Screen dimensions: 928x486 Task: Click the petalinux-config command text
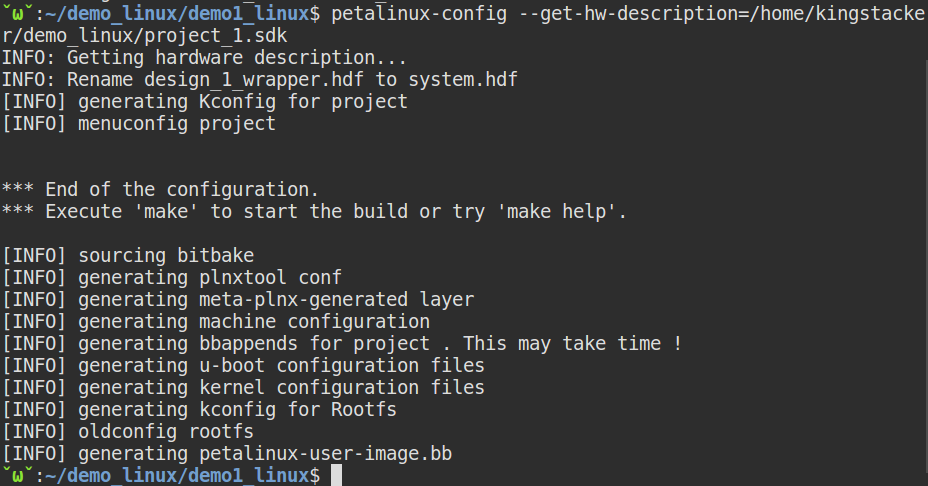point(419,13)
